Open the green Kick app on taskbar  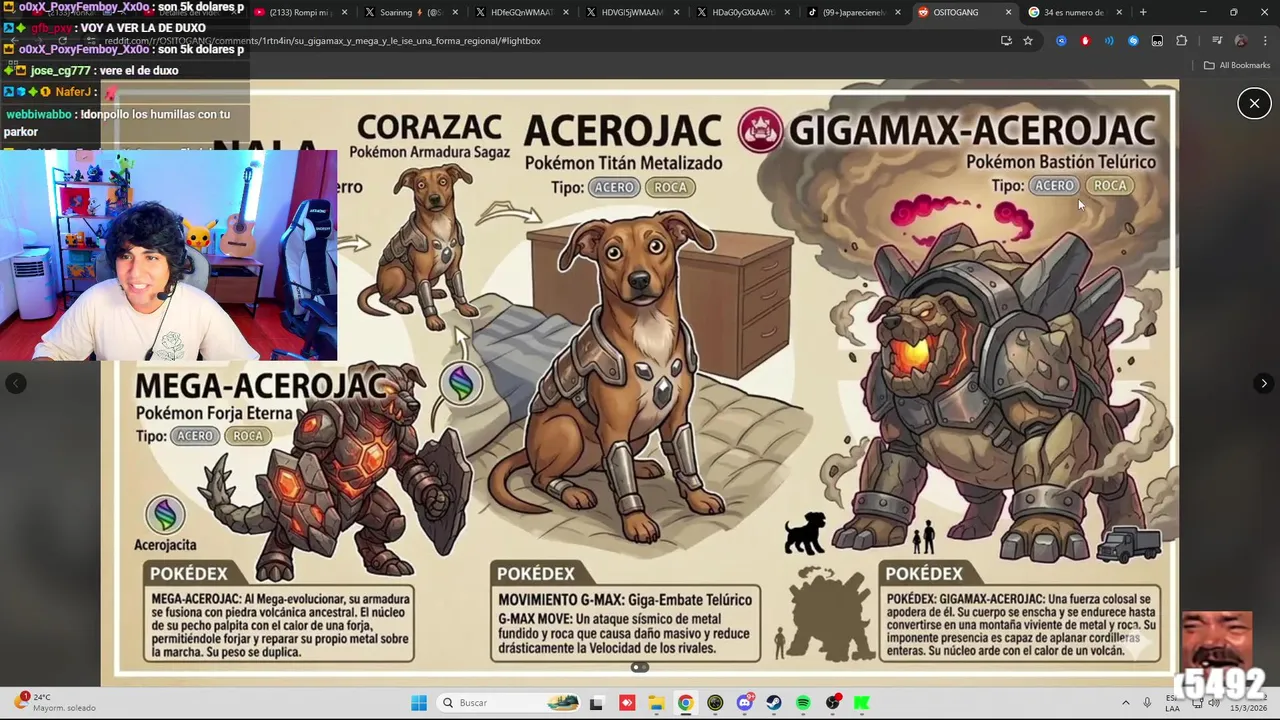861,703
